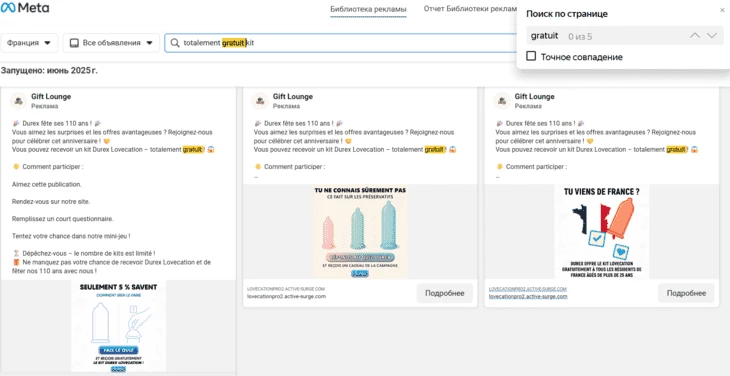Image resolution: width=730 pixels, height=376 pixels.
Task: Open the SEULEMENT 5 % SAVENT ad image
Action: [x=119, y=326]
